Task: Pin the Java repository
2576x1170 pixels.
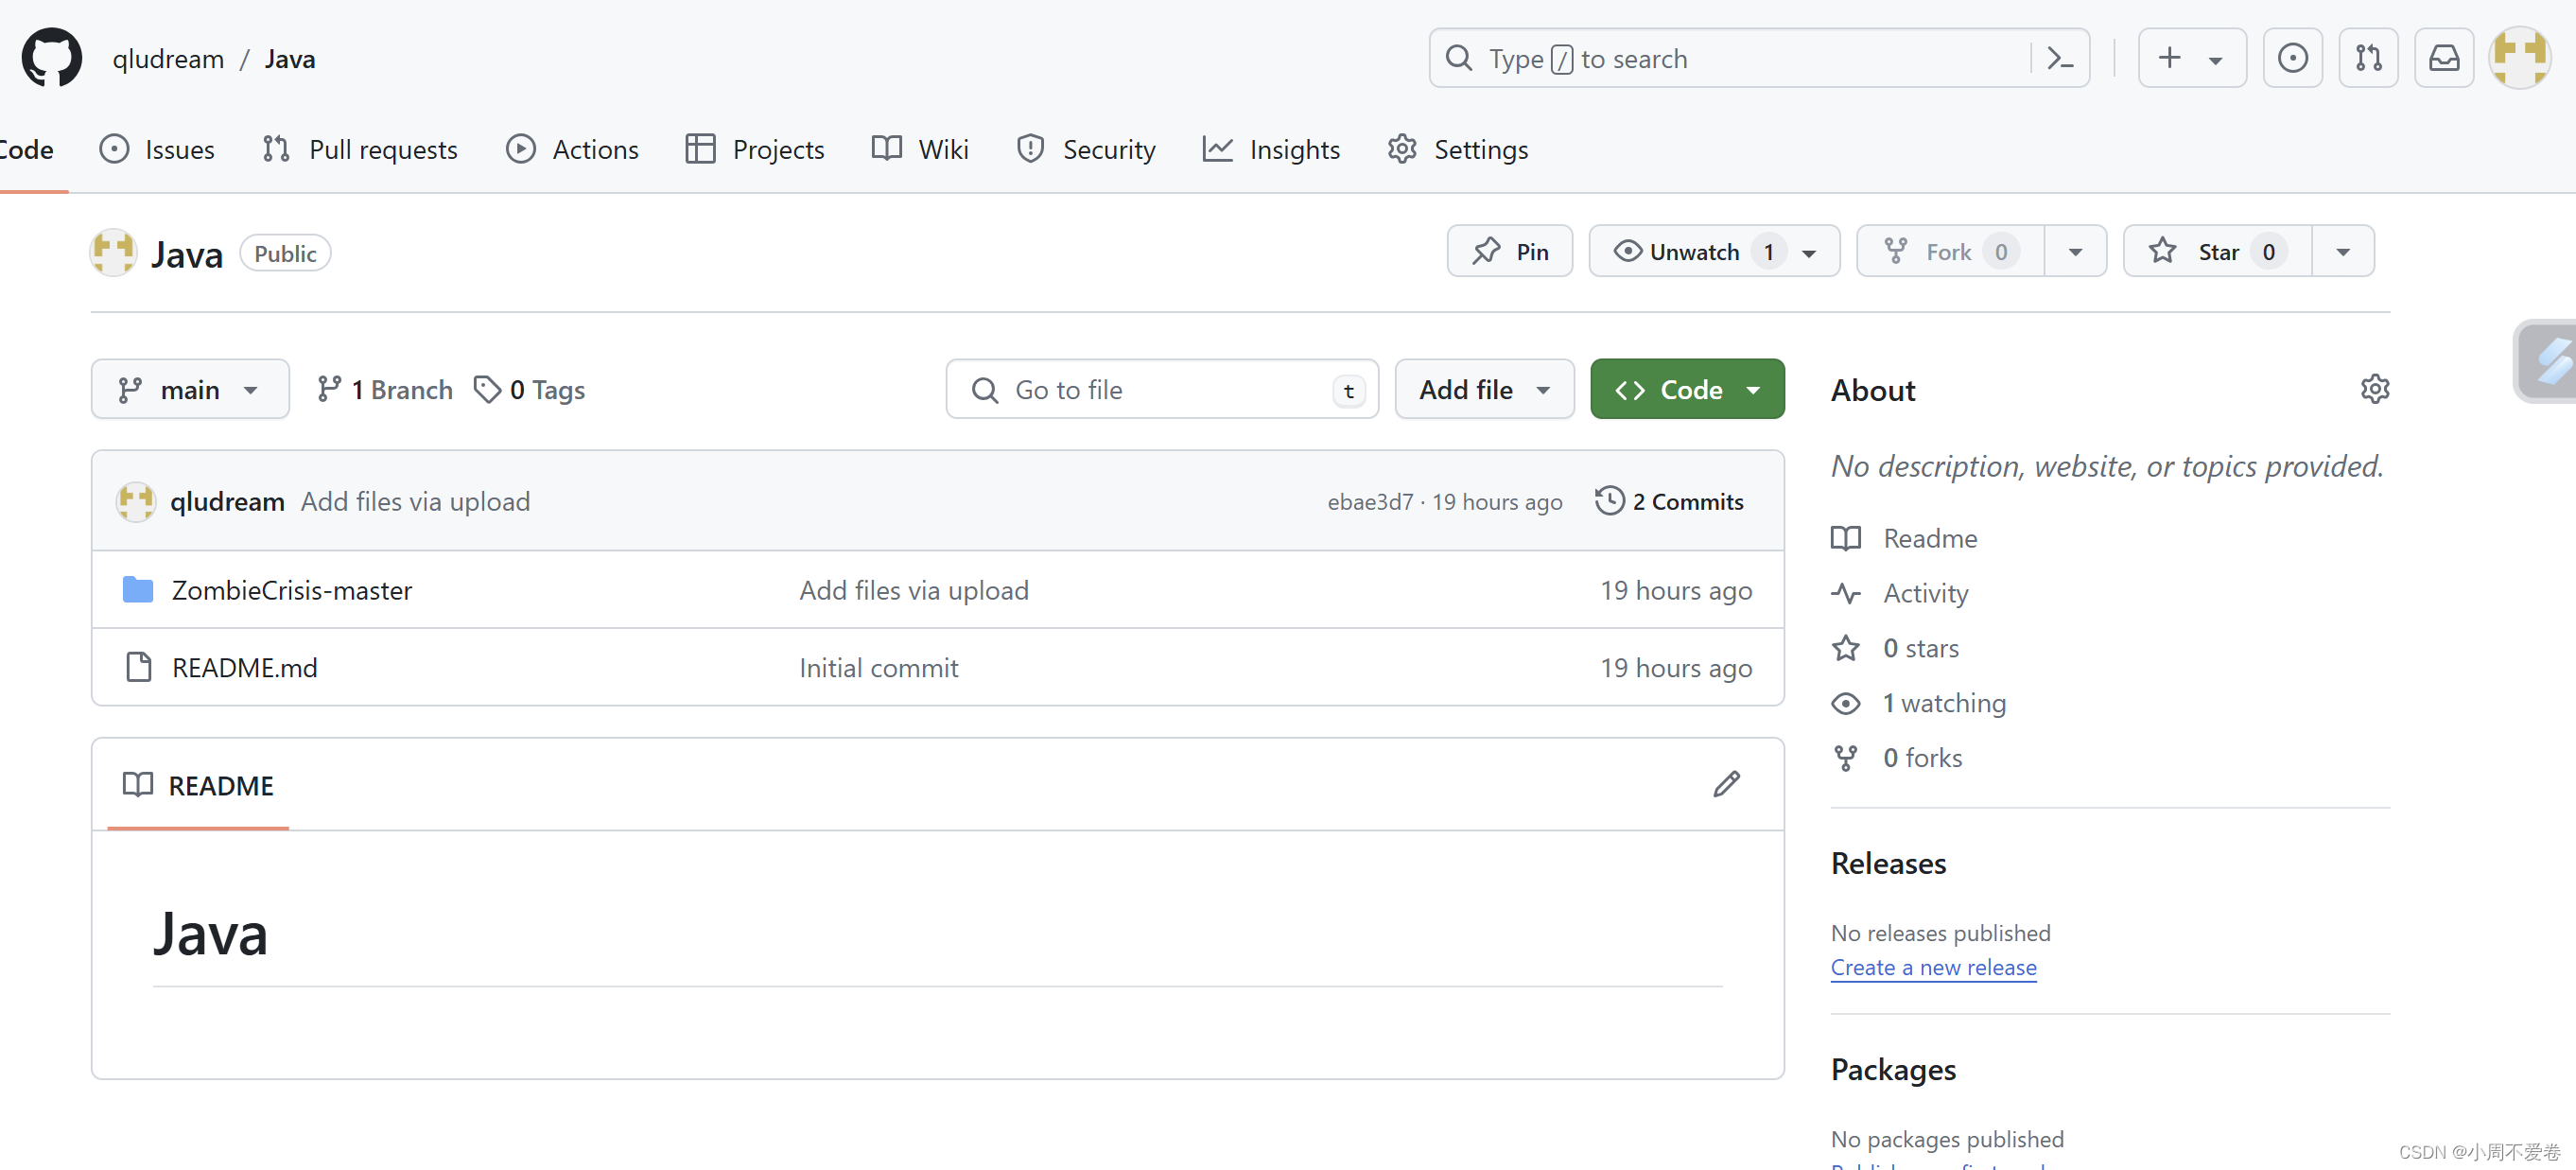Action: (1510, 252)
